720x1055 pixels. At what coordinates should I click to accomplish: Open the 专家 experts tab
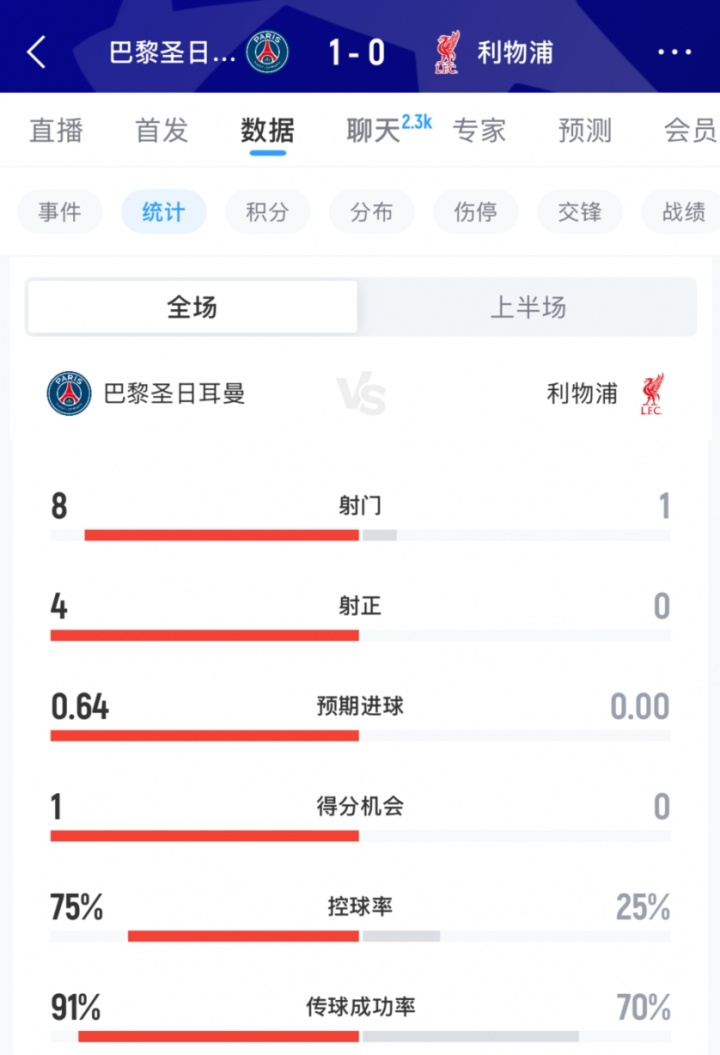479,131
